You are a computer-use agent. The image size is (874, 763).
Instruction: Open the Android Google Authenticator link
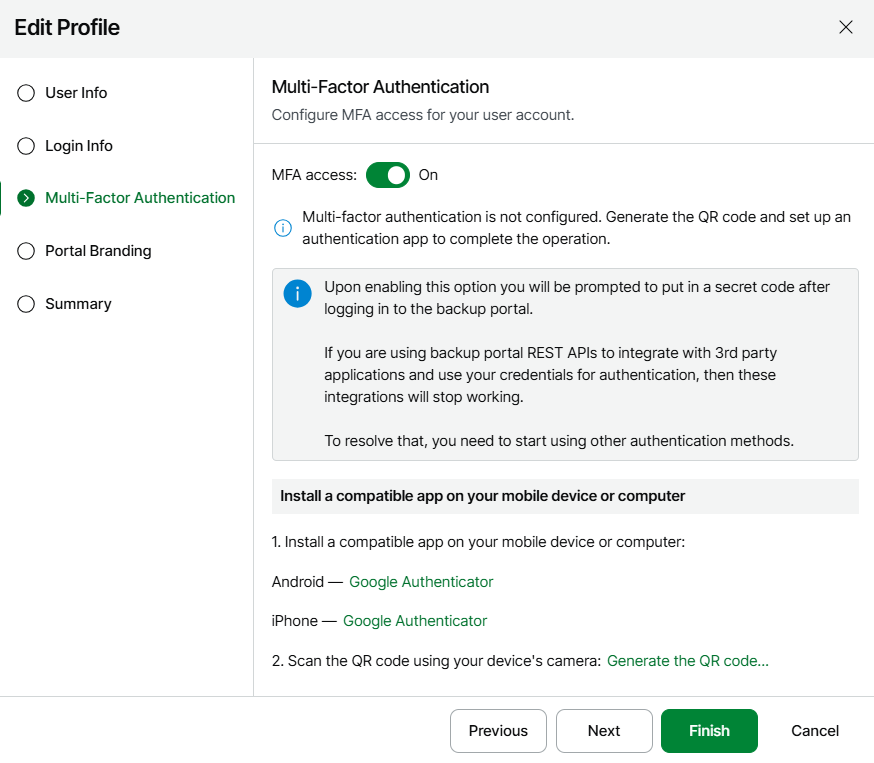point(421,582)
